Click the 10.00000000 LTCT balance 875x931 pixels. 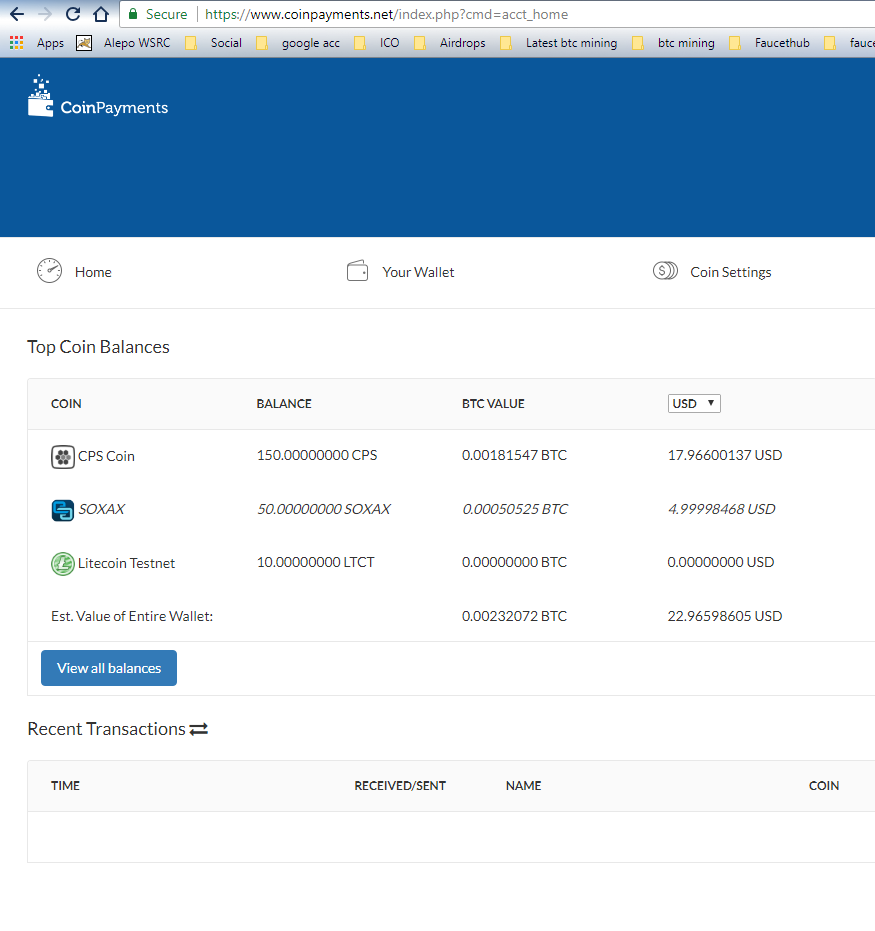(x=315, y=562)
